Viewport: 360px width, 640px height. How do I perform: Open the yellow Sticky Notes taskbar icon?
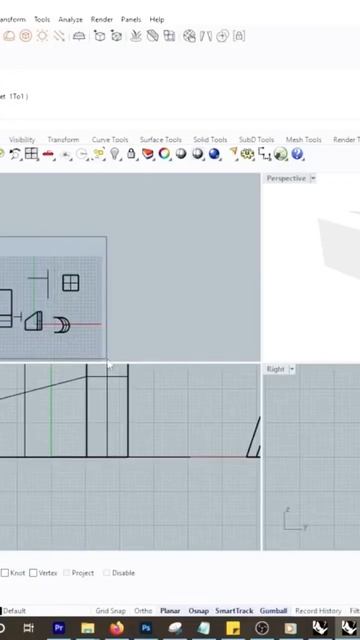(x=233, y=628)
